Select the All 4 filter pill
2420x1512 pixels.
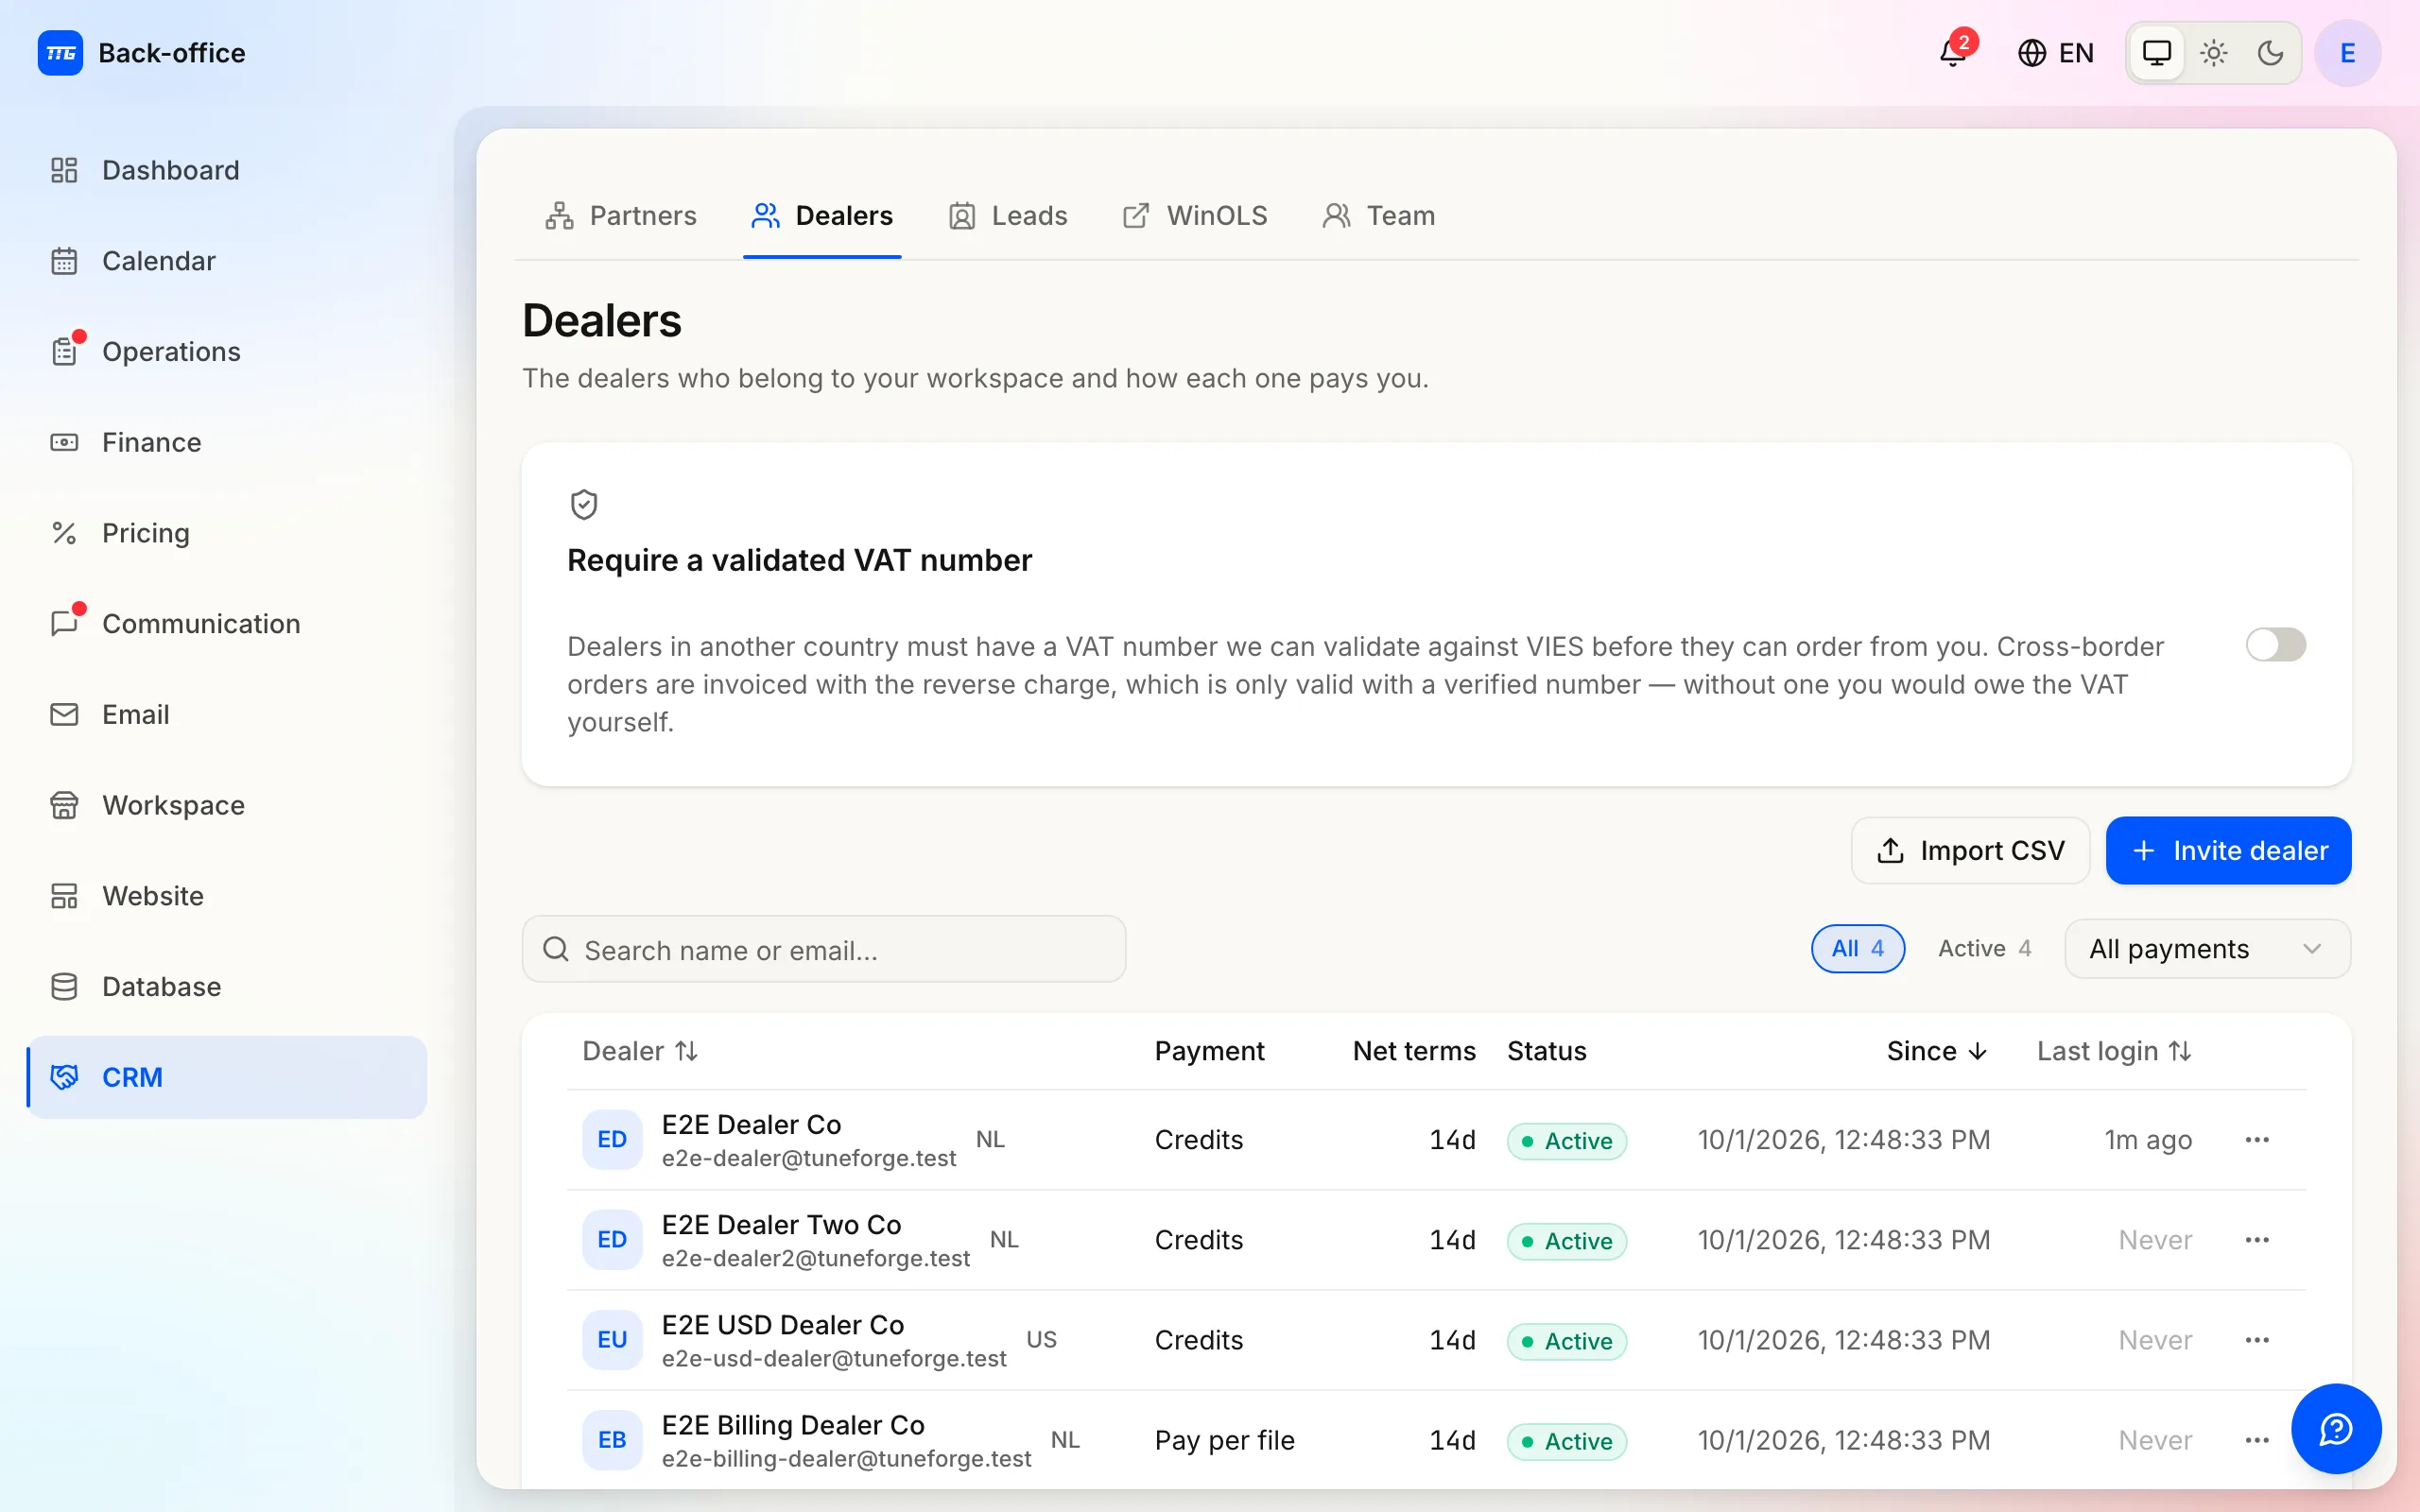[x=1857, y=948]
